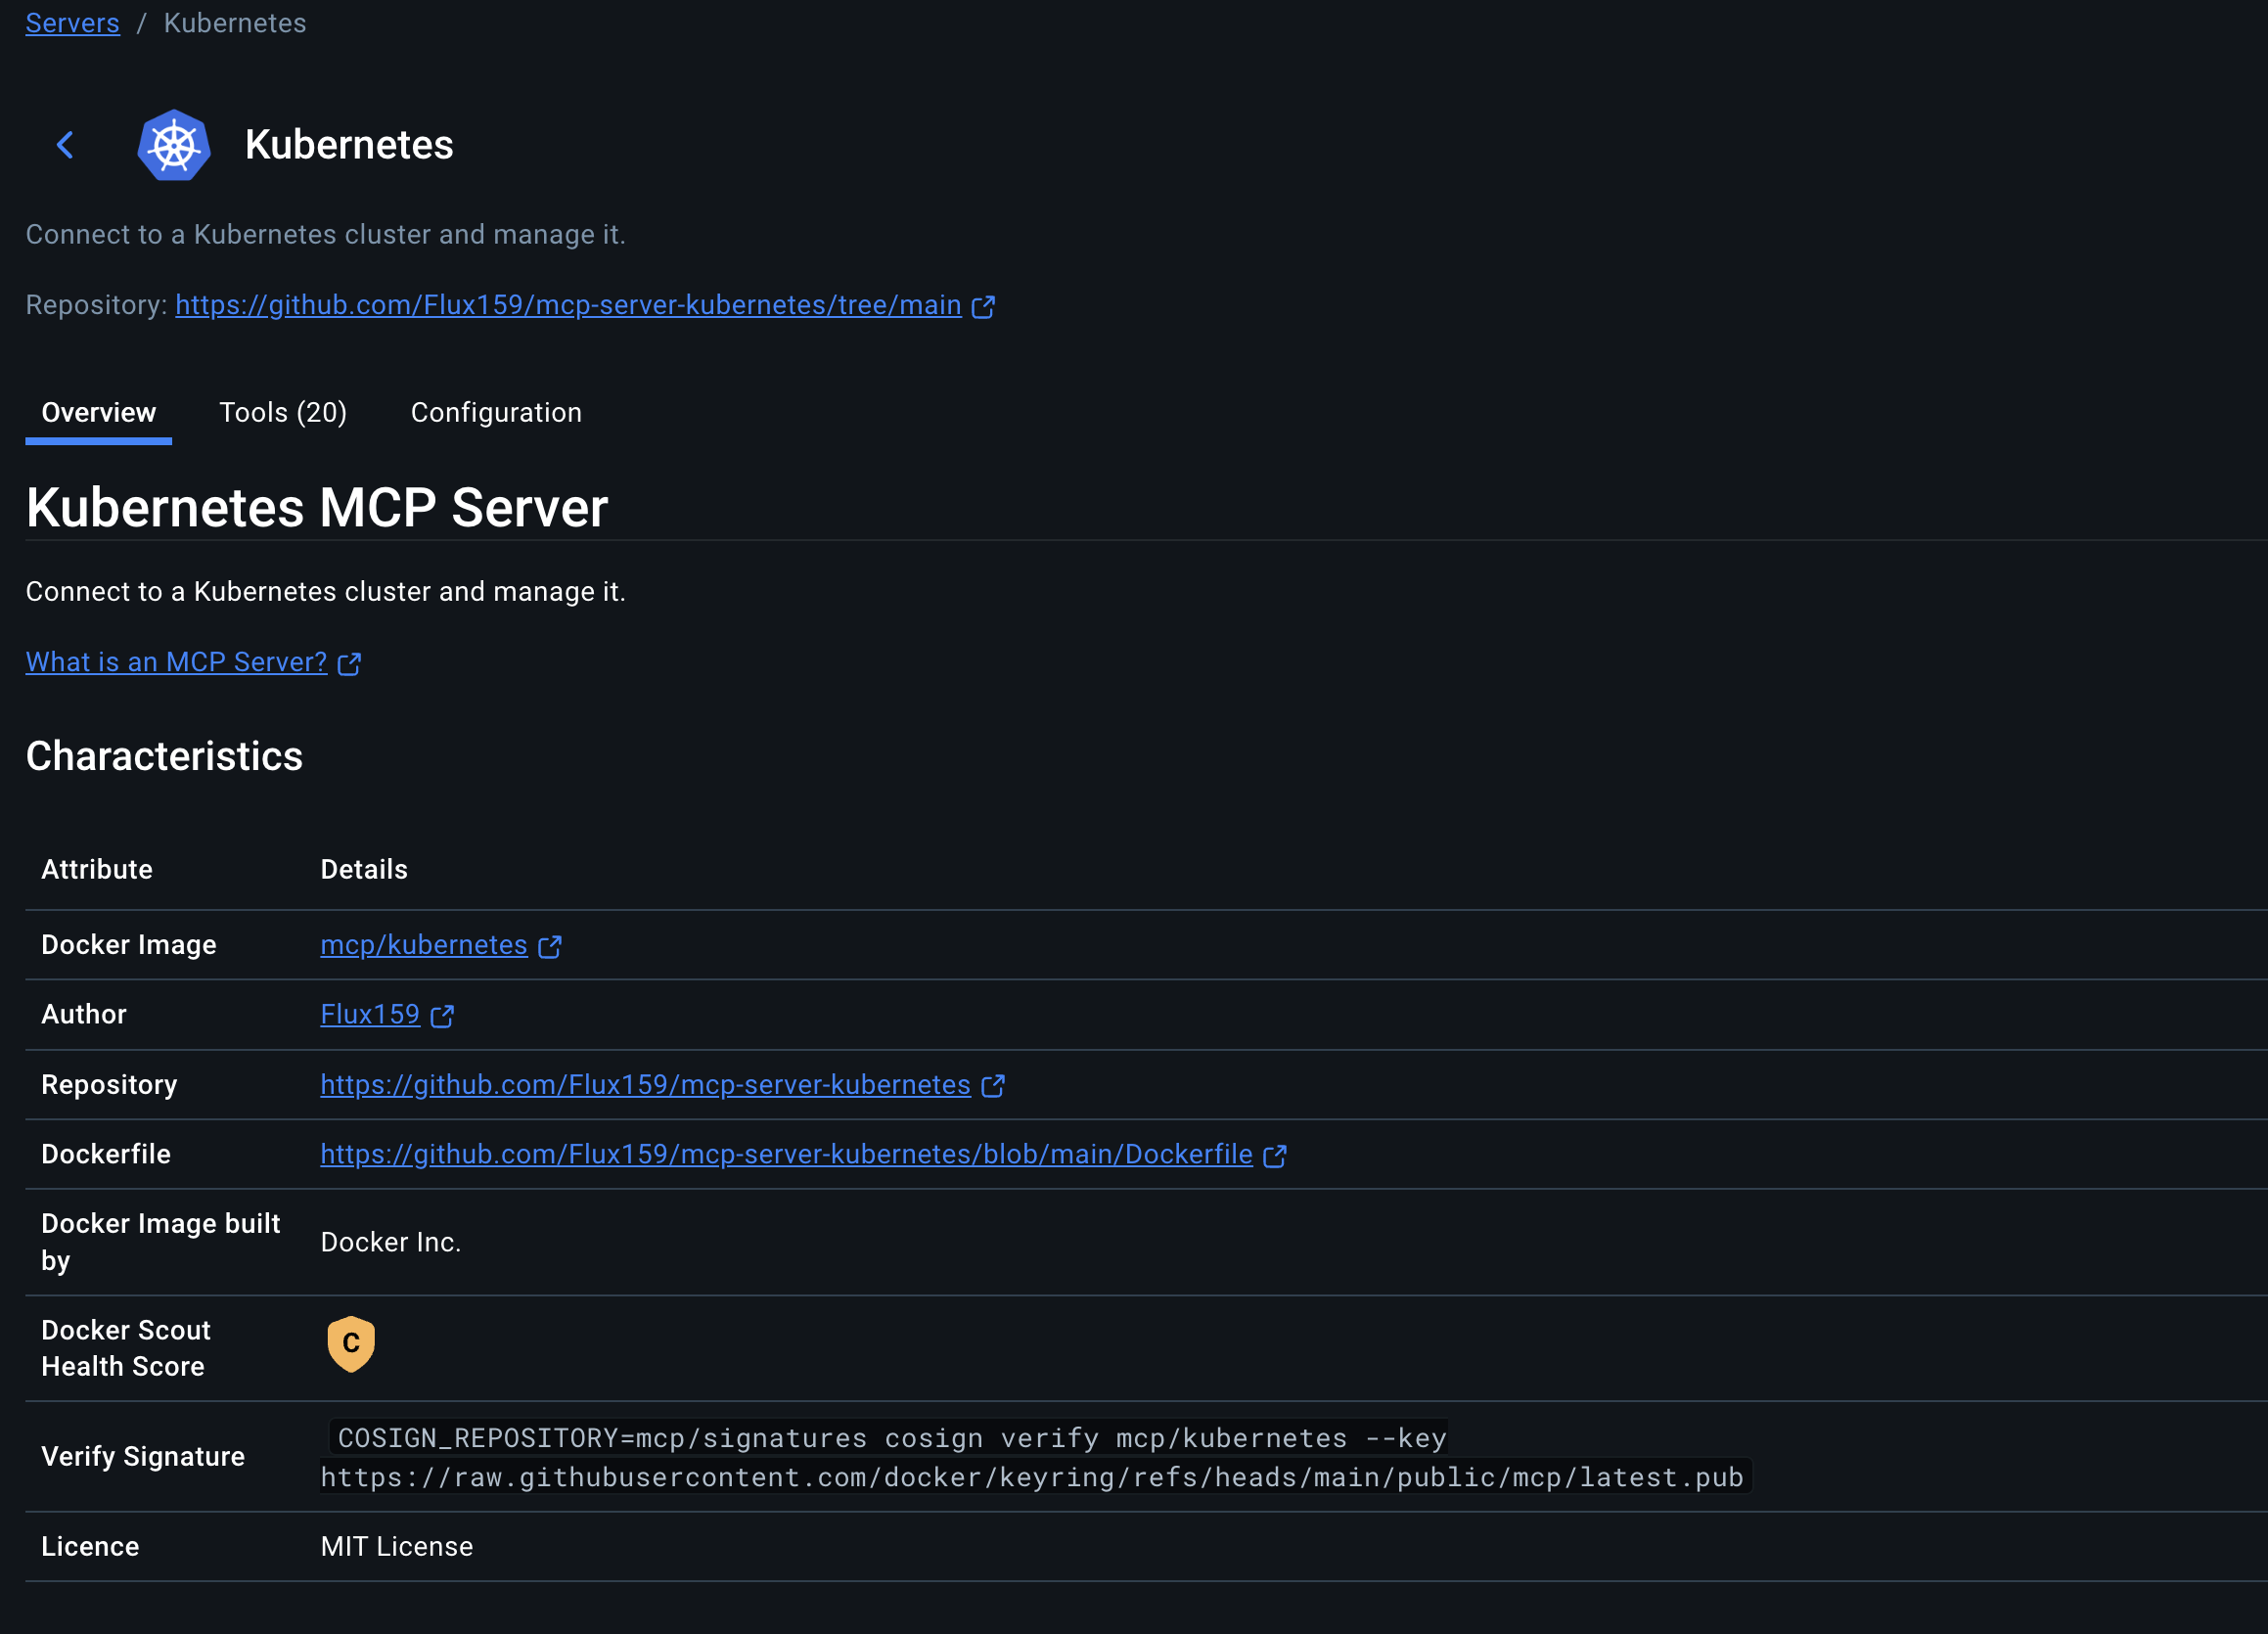The width and height of the screenshot is (2268, 1634).
Task: Click the external-link icon beside the repository URL
Action: (984, 306)
